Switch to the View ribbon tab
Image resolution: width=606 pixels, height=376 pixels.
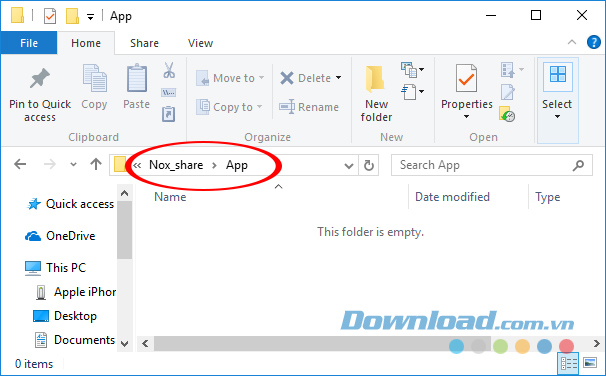click(200, 43)
